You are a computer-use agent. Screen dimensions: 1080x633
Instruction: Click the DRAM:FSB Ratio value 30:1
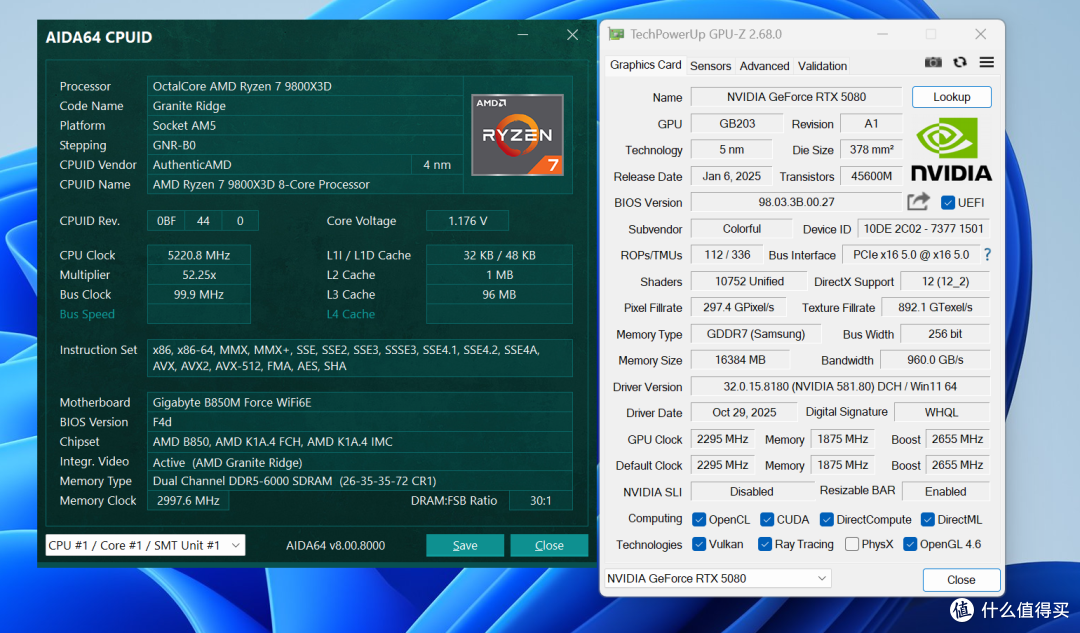(x=541, y=501)
